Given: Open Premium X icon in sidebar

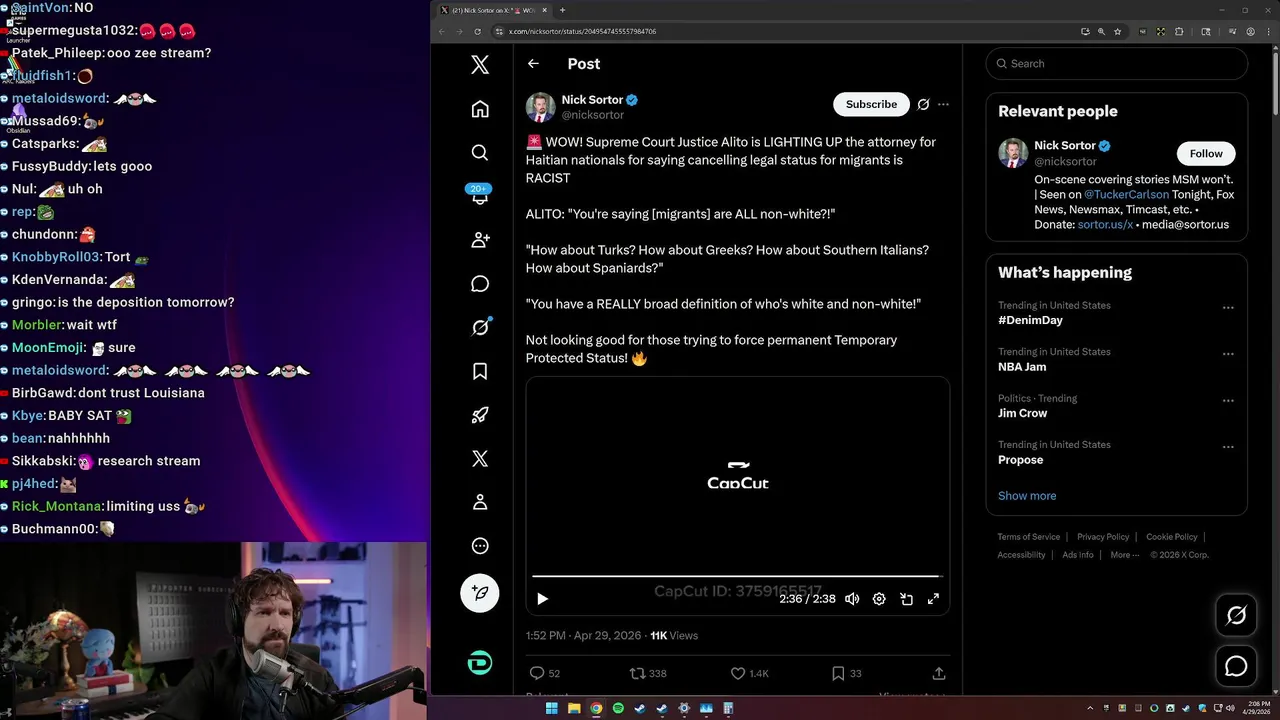Looking at the screenshot, I should (x=480, y=458).
